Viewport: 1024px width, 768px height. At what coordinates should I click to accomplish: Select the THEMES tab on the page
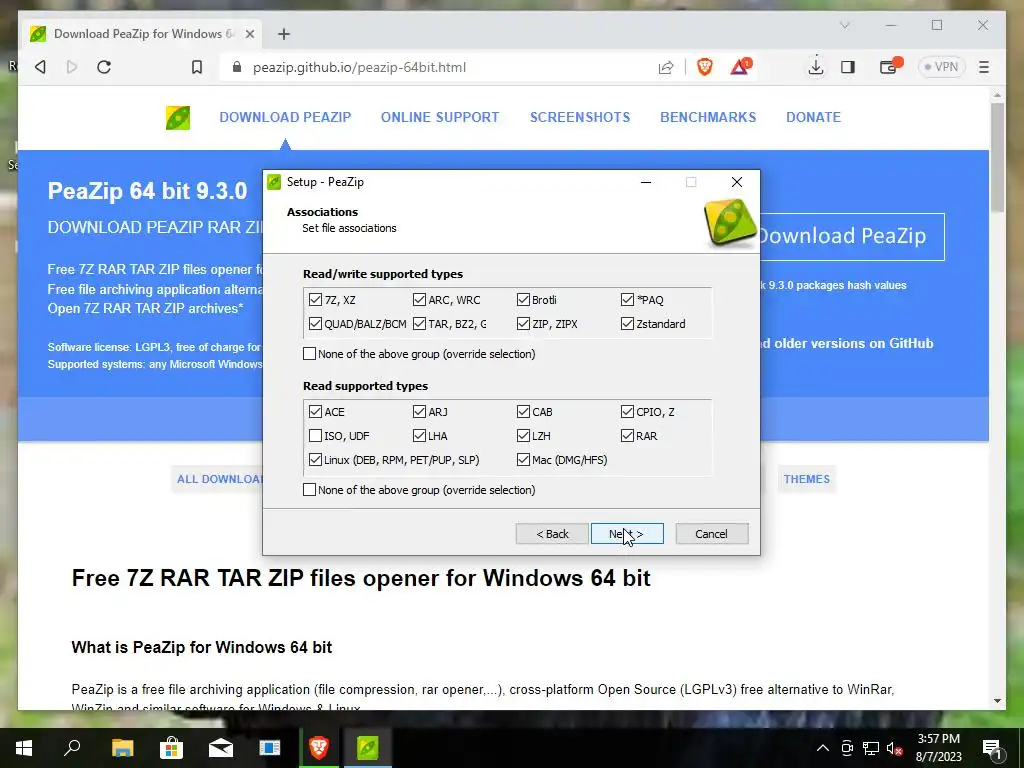coord(807,479)
